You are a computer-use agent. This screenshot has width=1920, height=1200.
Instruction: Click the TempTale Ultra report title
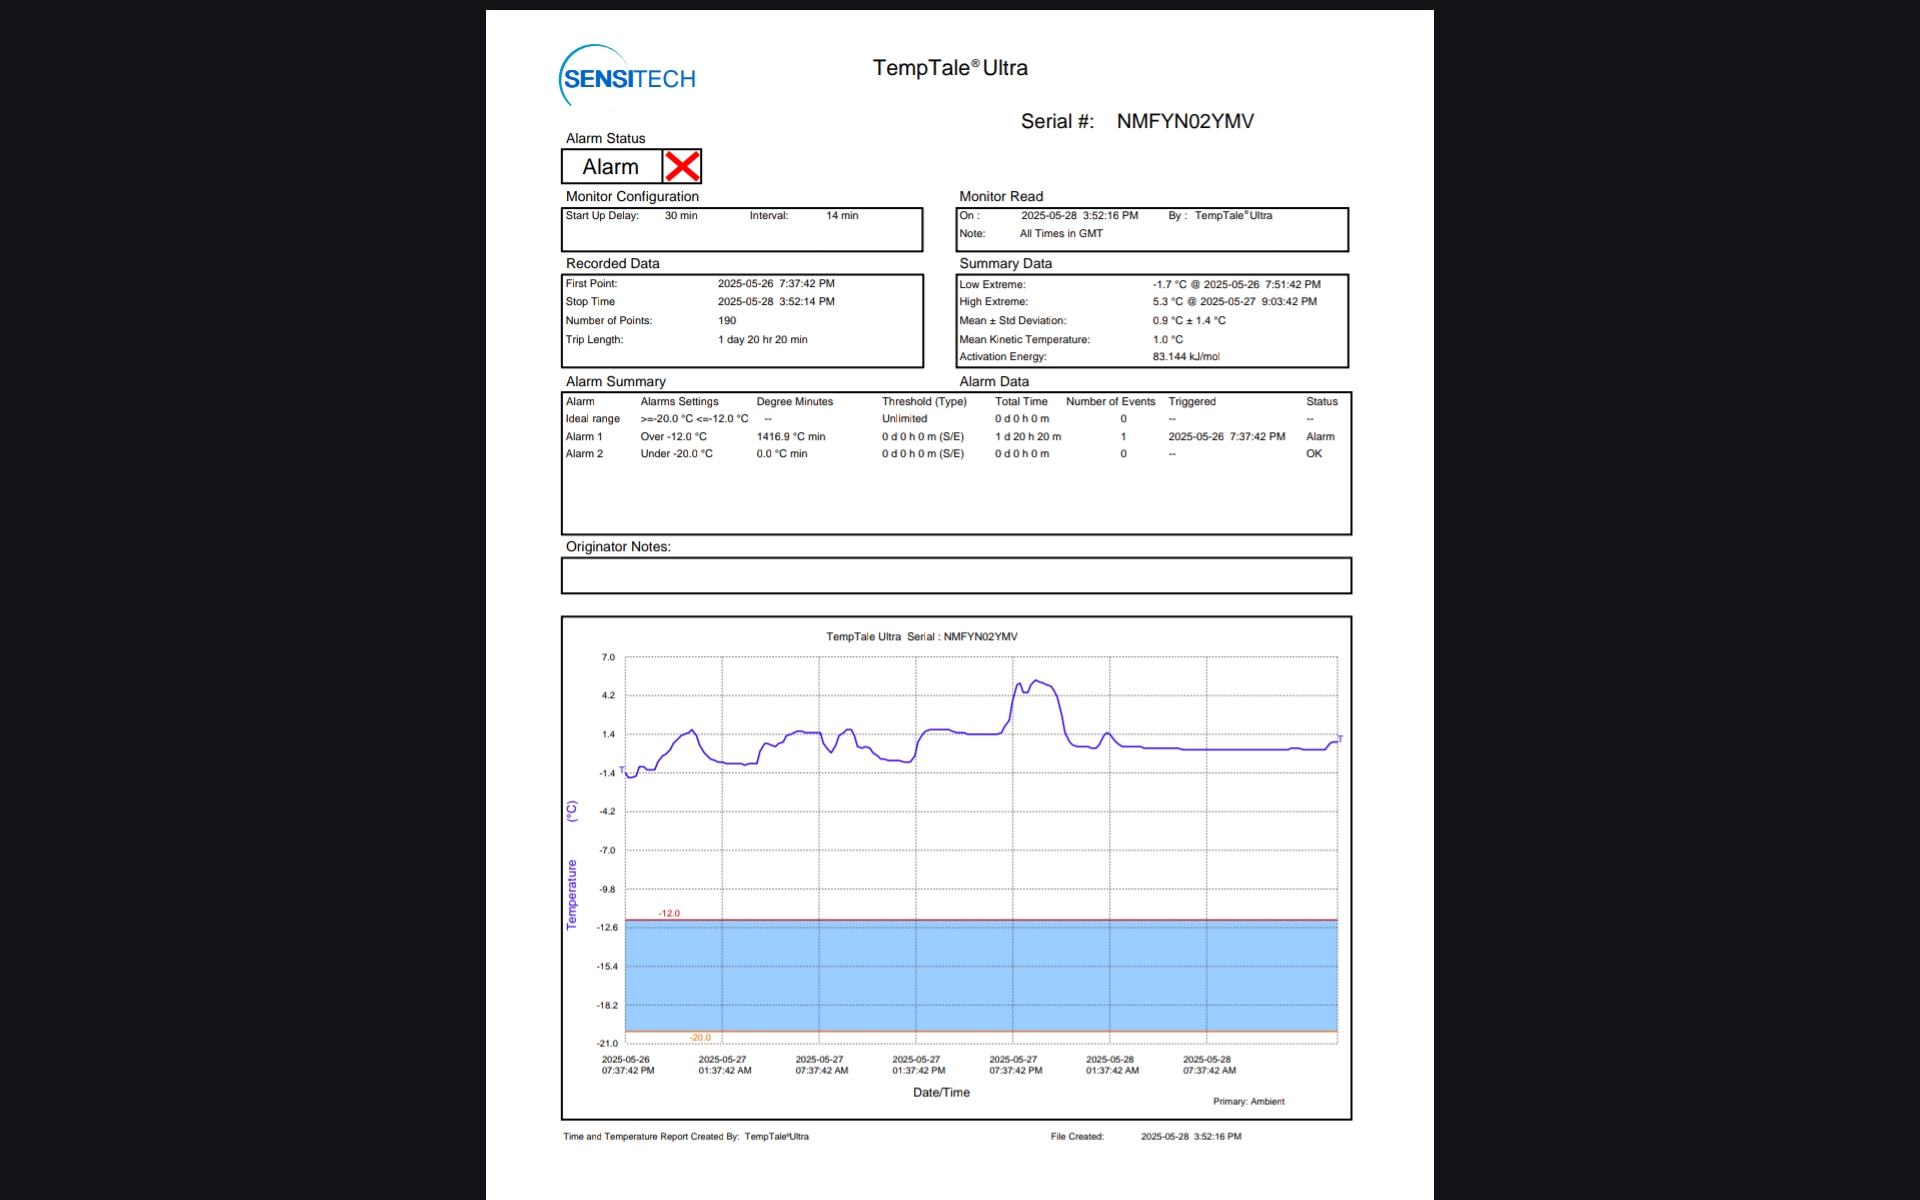coord(950,68)
